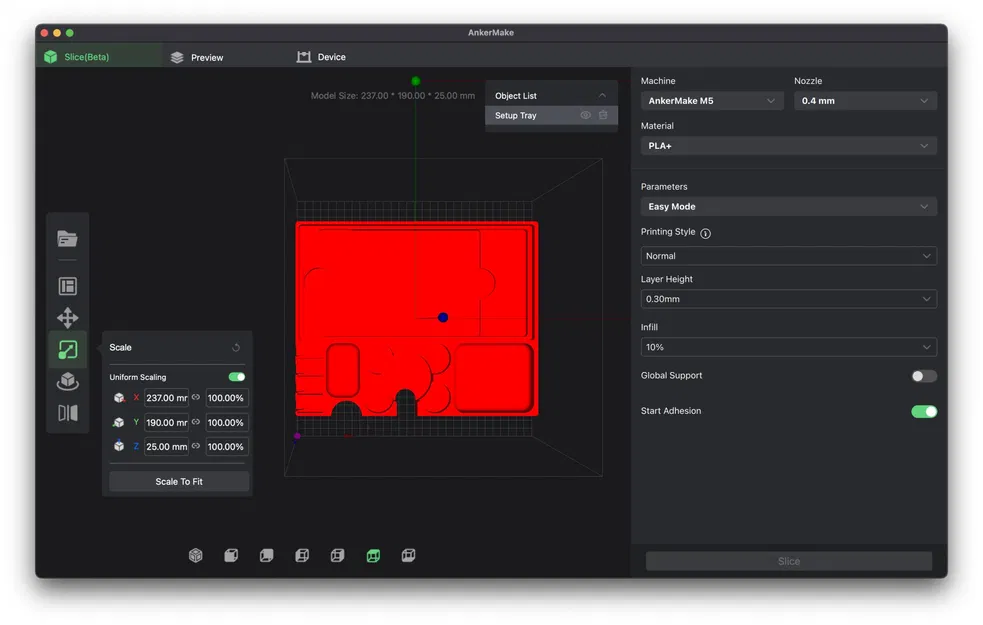This screenshot has height=625, width=983.
Task: Open the Nozzle 0.4 mm dropdown
Action: pos(865,101)
